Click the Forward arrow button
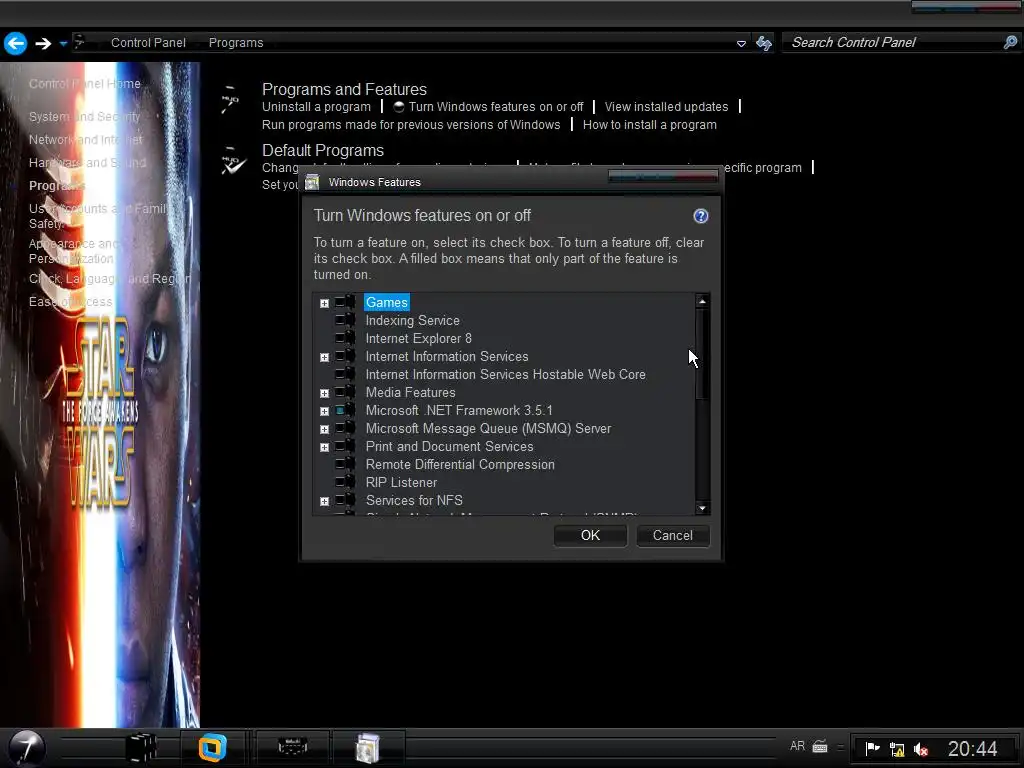Screen dimensions: 1024x768 click(43, 43)
